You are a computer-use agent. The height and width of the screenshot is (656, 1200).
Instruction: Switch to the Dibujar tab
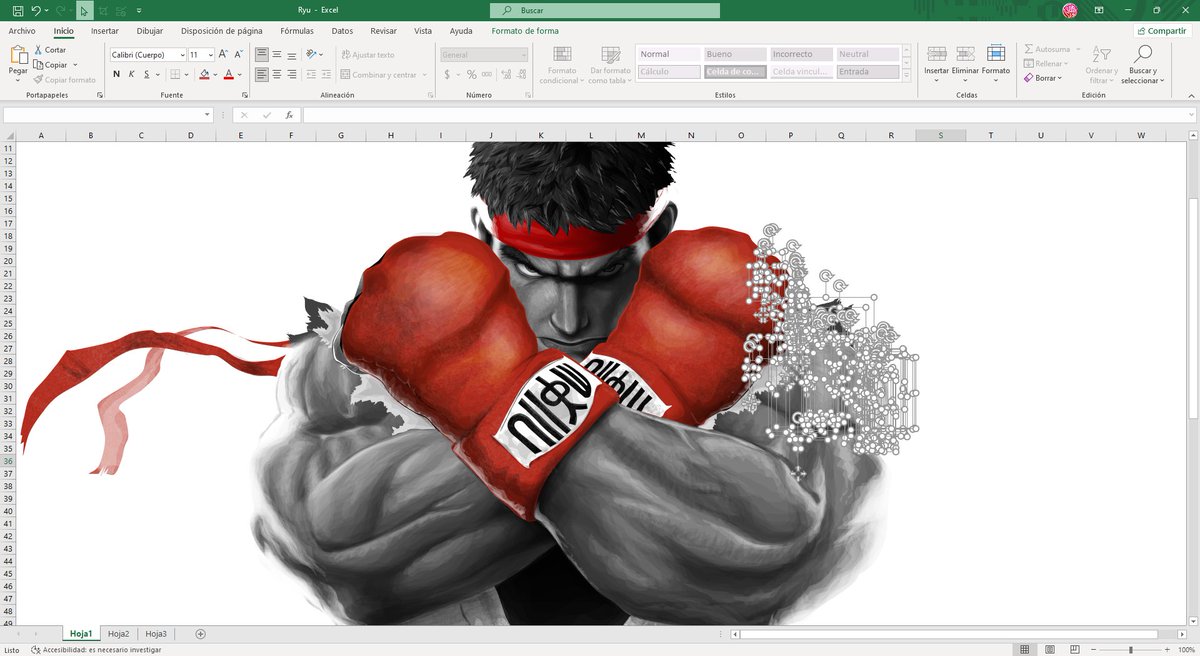tap(149, 31)
